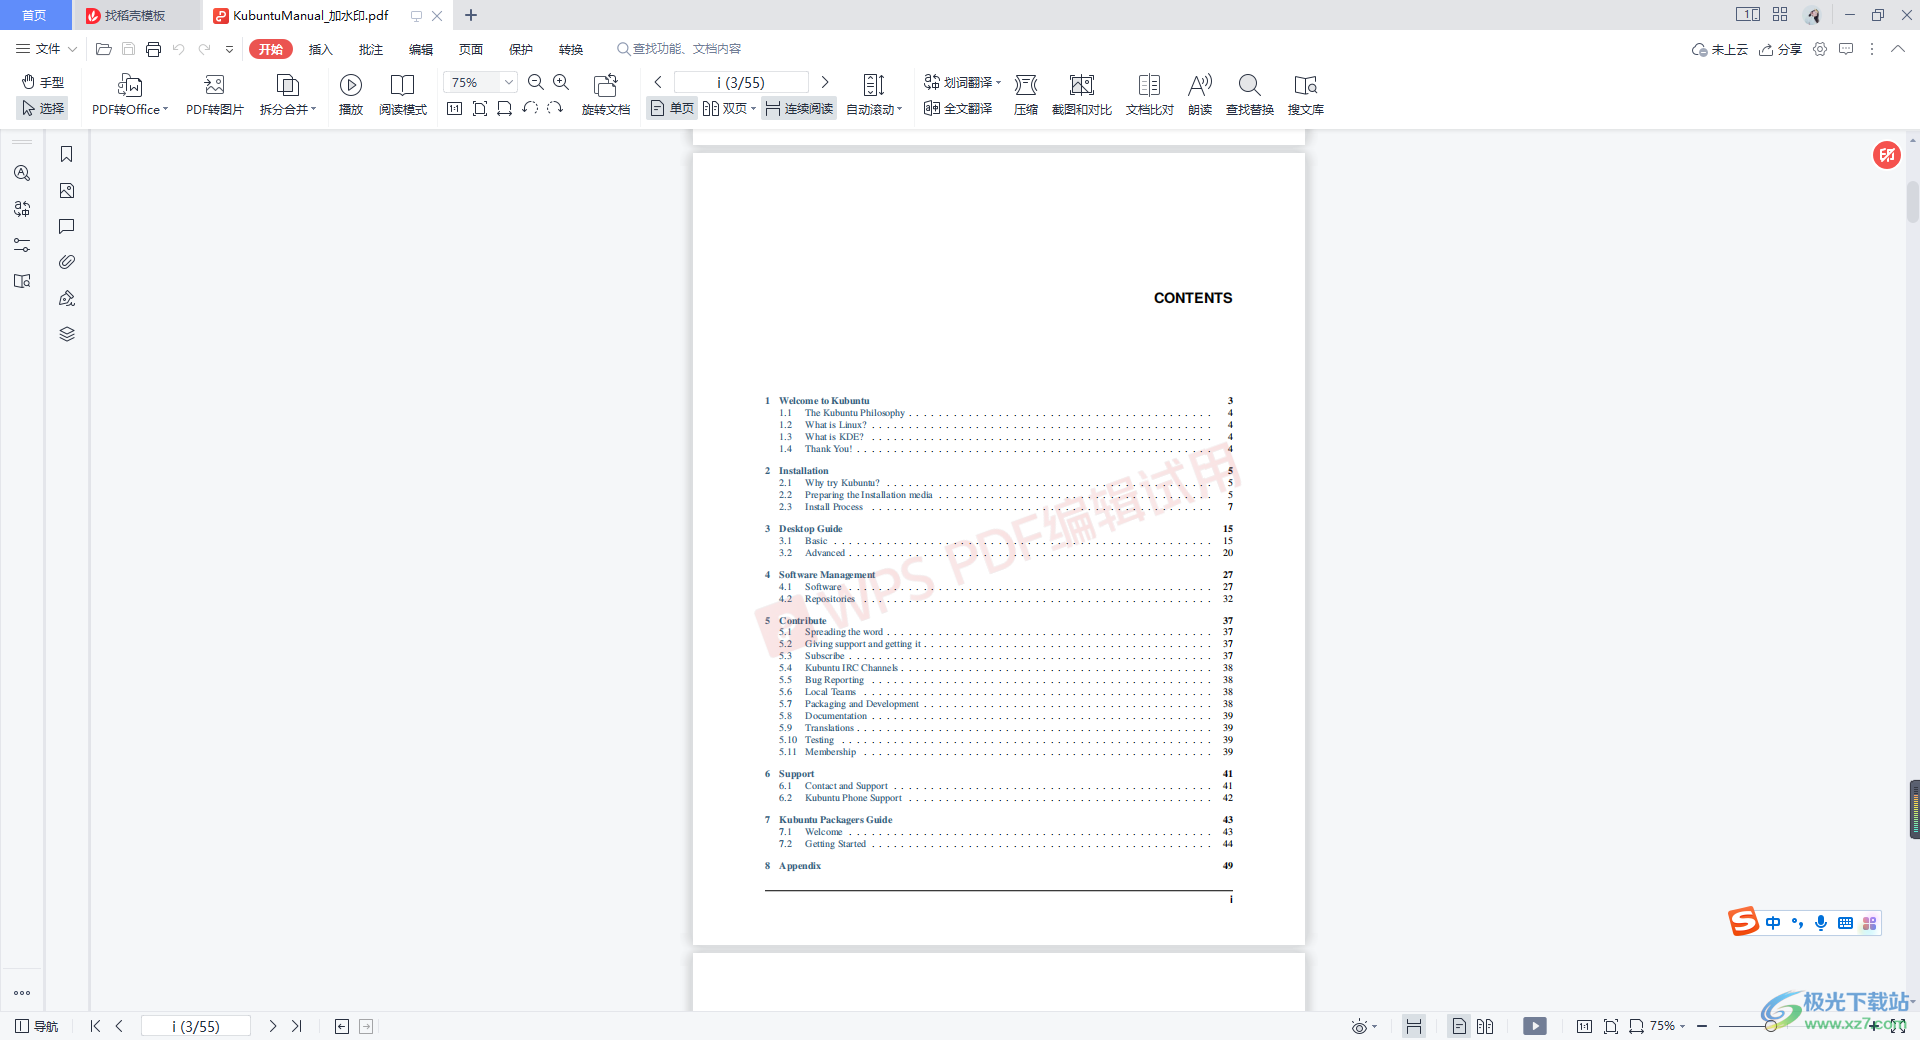Click full text translation (全文翻译)
The height and width of the screenshot is (1040, 1920).
coord(958,108)
